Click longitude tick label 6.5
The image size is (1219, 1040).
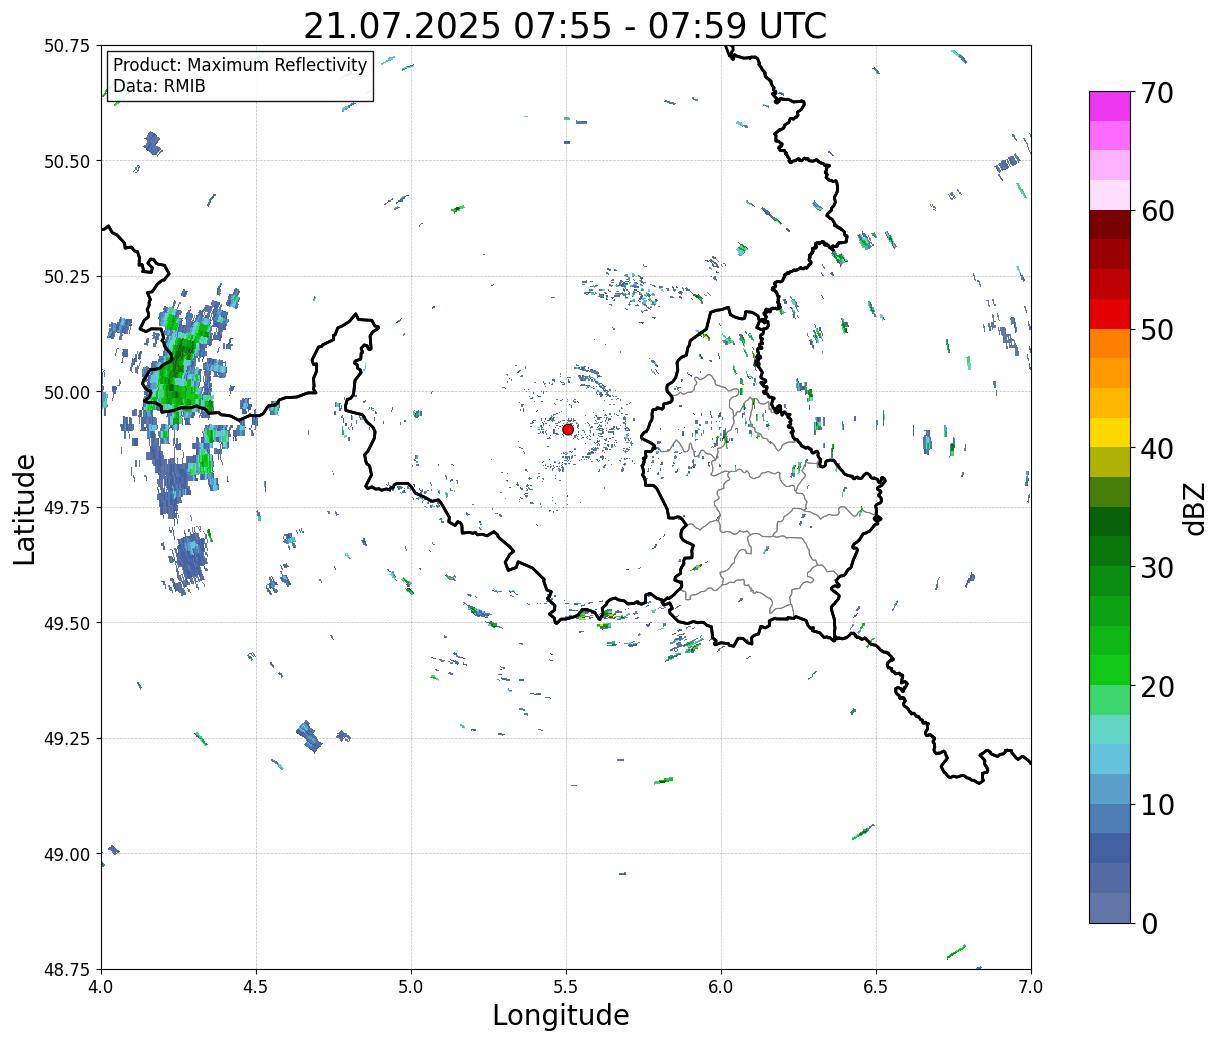point(876,987)
